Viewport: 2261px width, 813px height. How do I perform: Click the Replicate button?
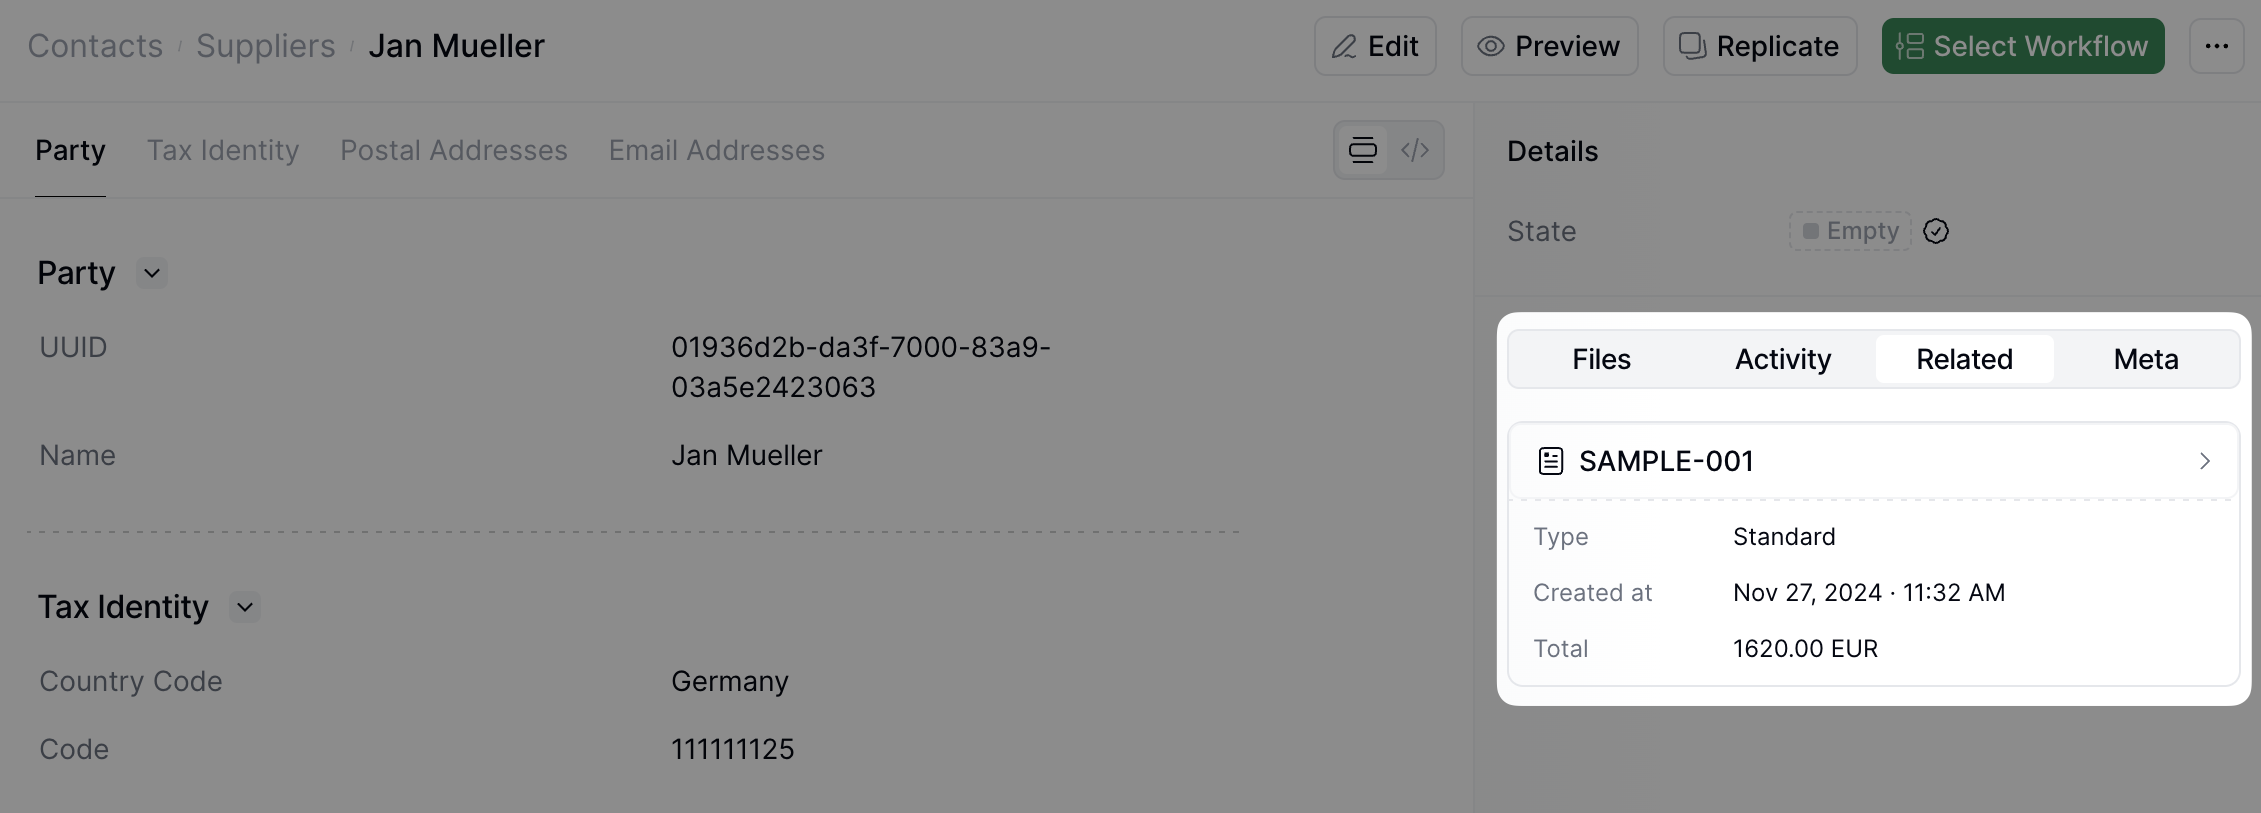pos(1760,46)
